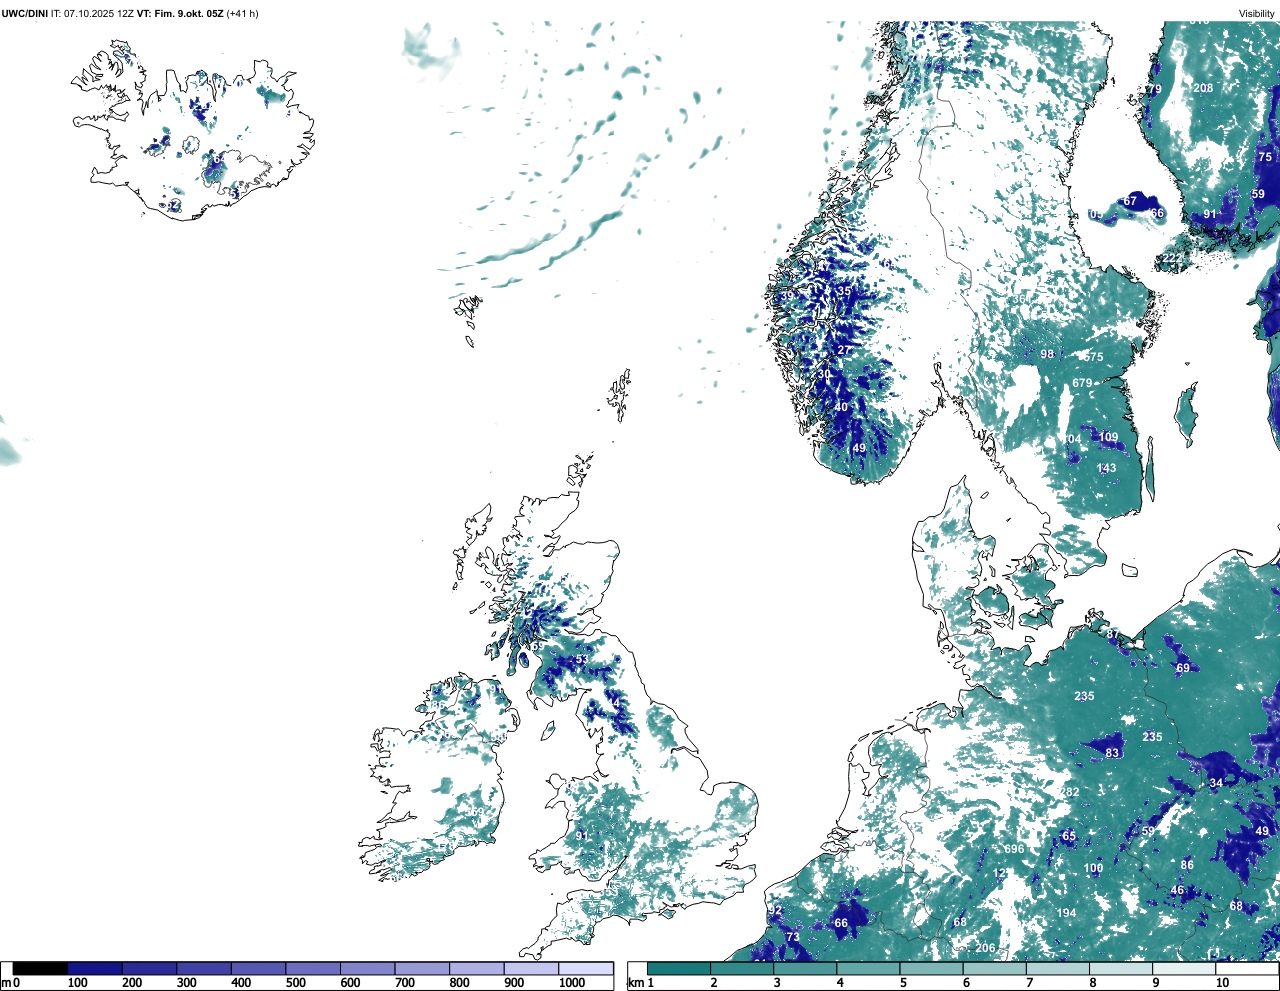Screen dimensions: 1280x991
Task: Click the '282' value in central Germany
Action: click(x=1070, y=792)
